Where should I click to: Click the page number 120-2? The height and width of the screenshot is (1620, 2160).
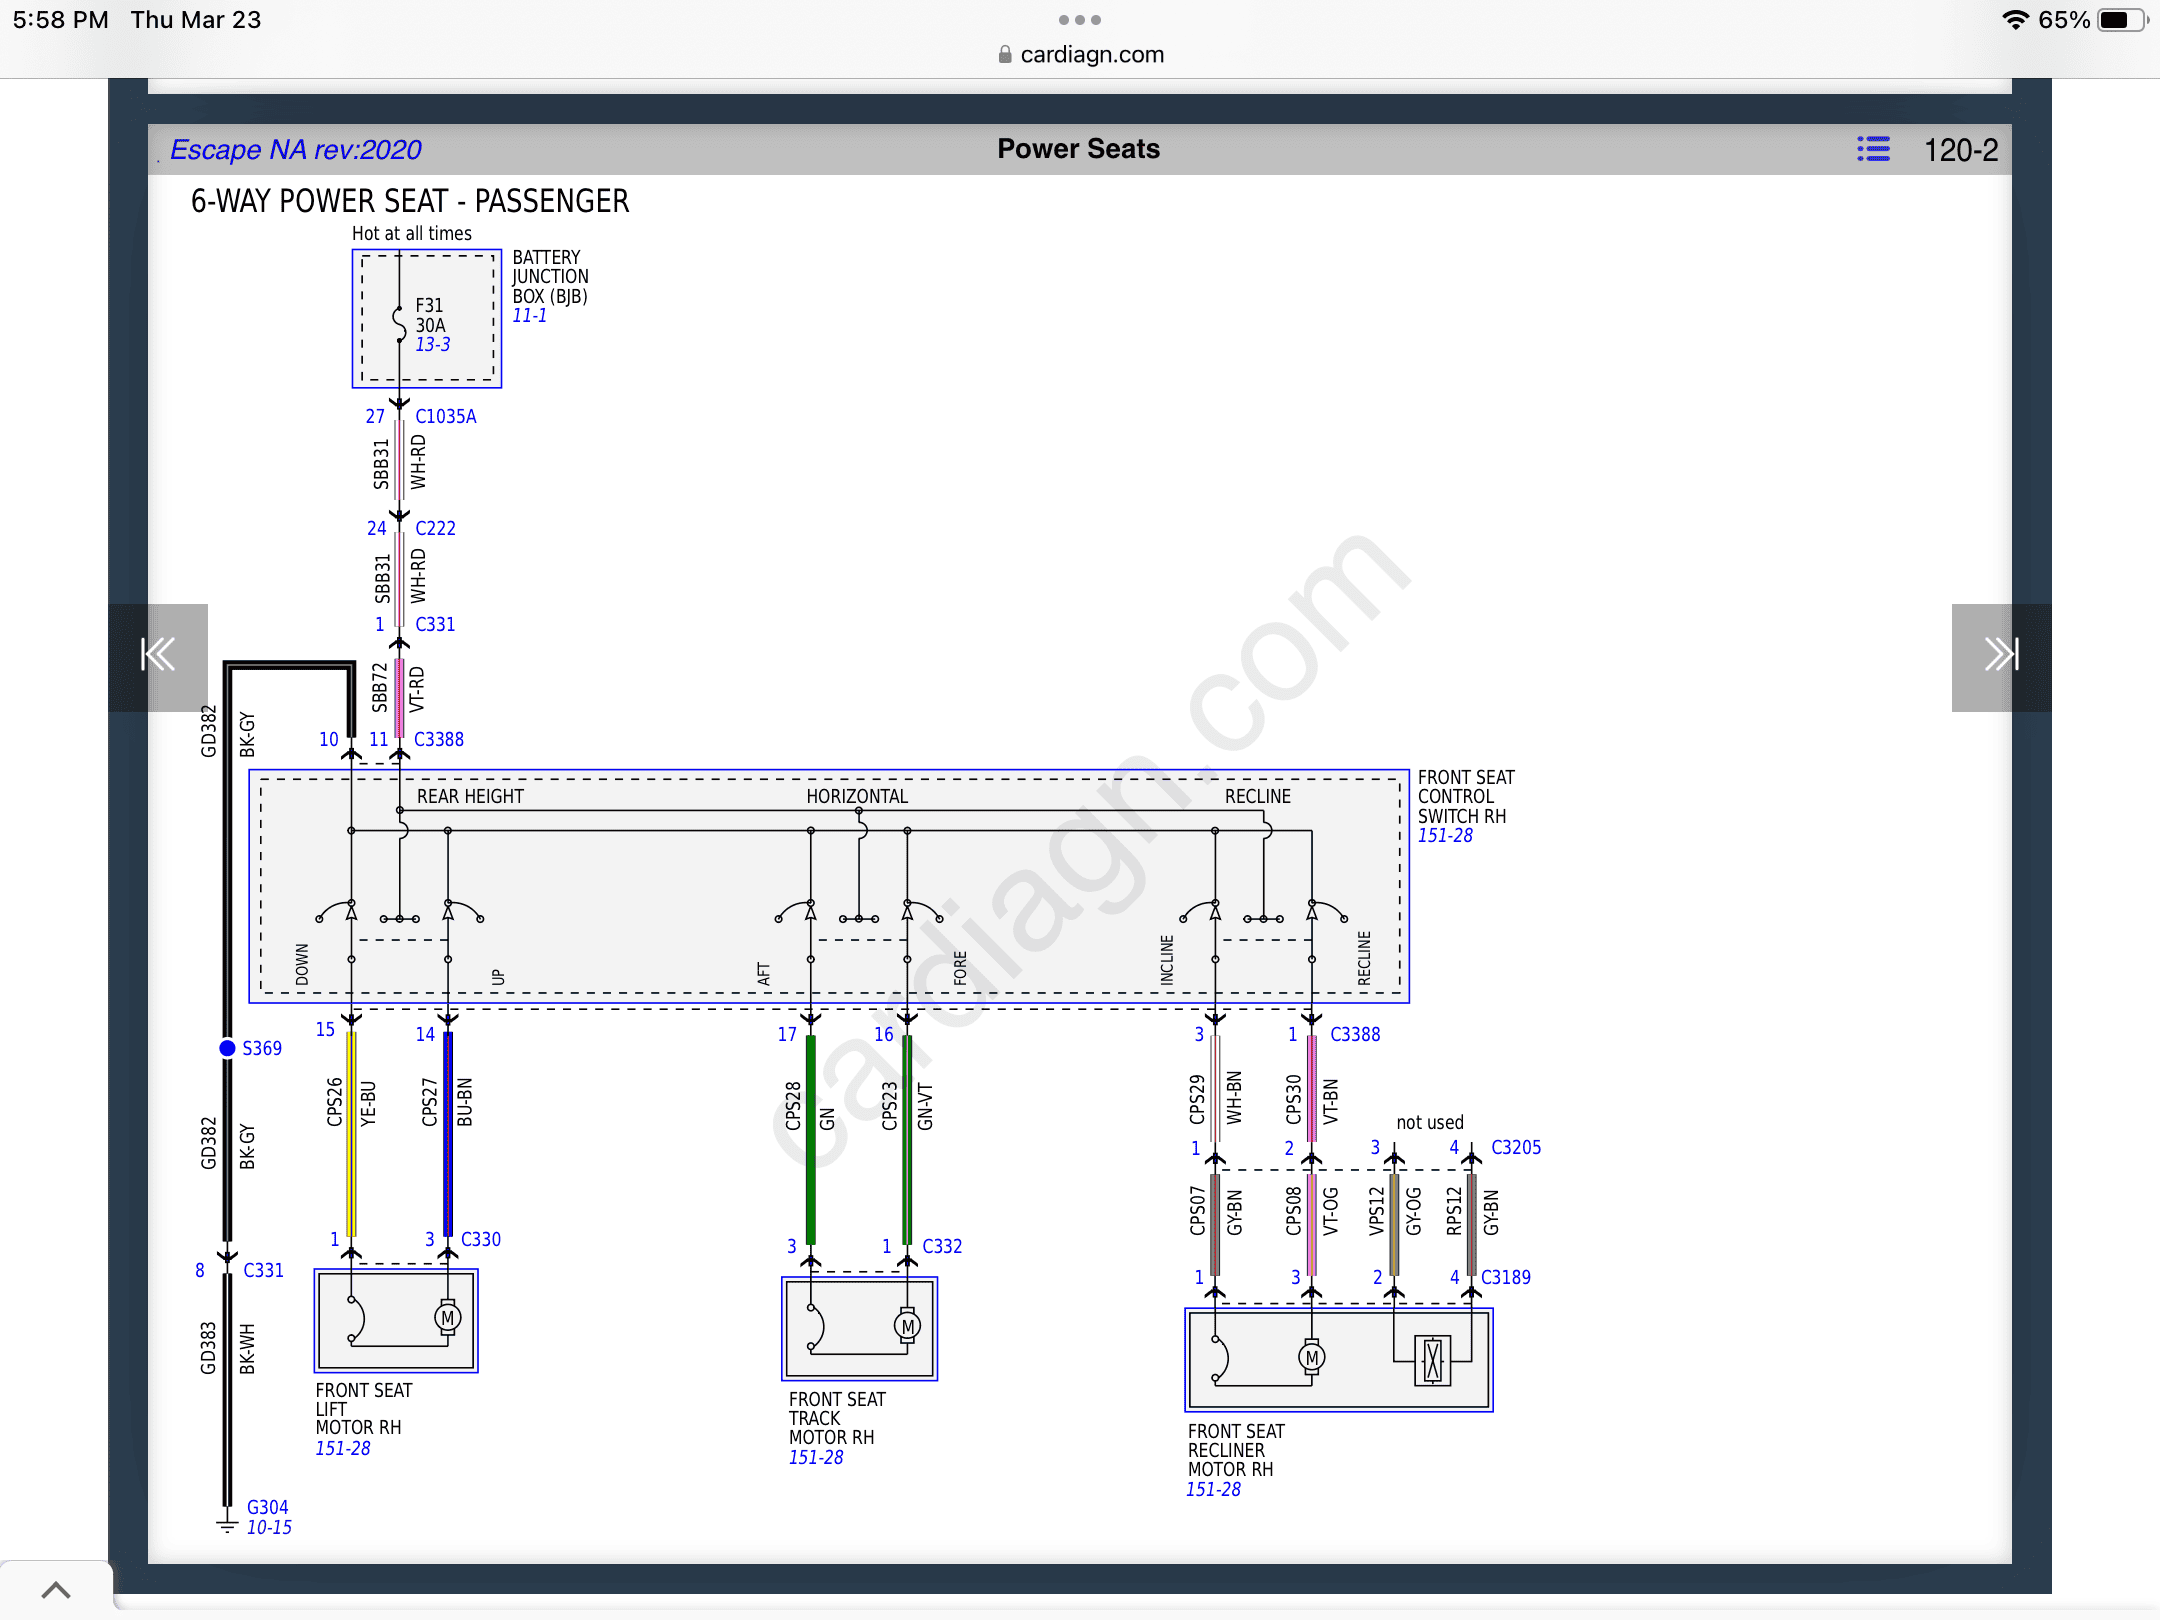pos(1961,150)
